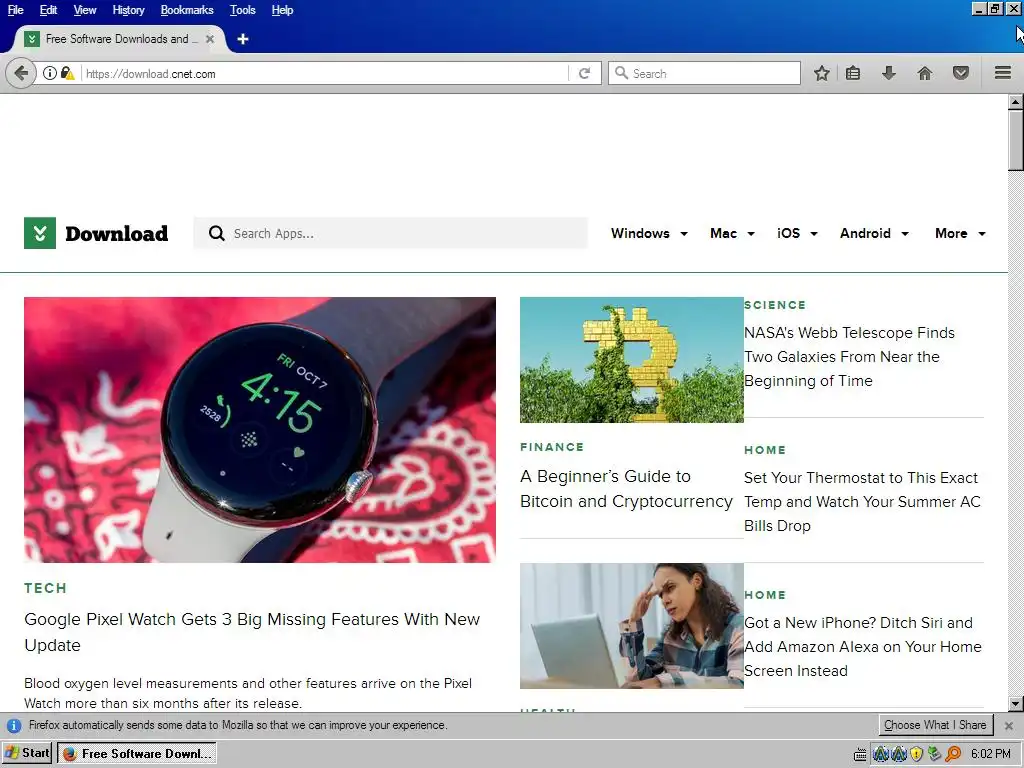
Task: Go to Firefox home page icon
Action: tap(925, 73)
